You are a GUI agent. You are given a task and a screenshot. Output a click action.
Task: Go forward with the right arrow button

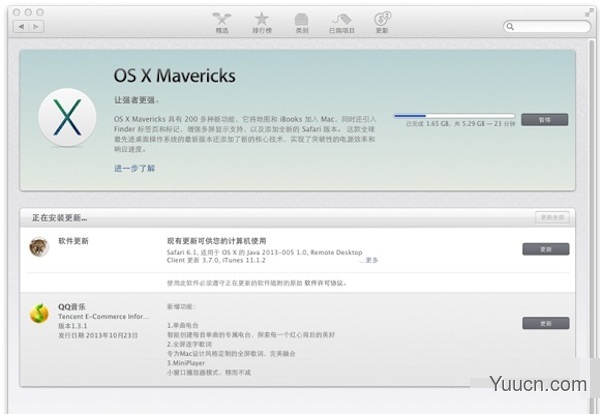(x=36, y=26)
